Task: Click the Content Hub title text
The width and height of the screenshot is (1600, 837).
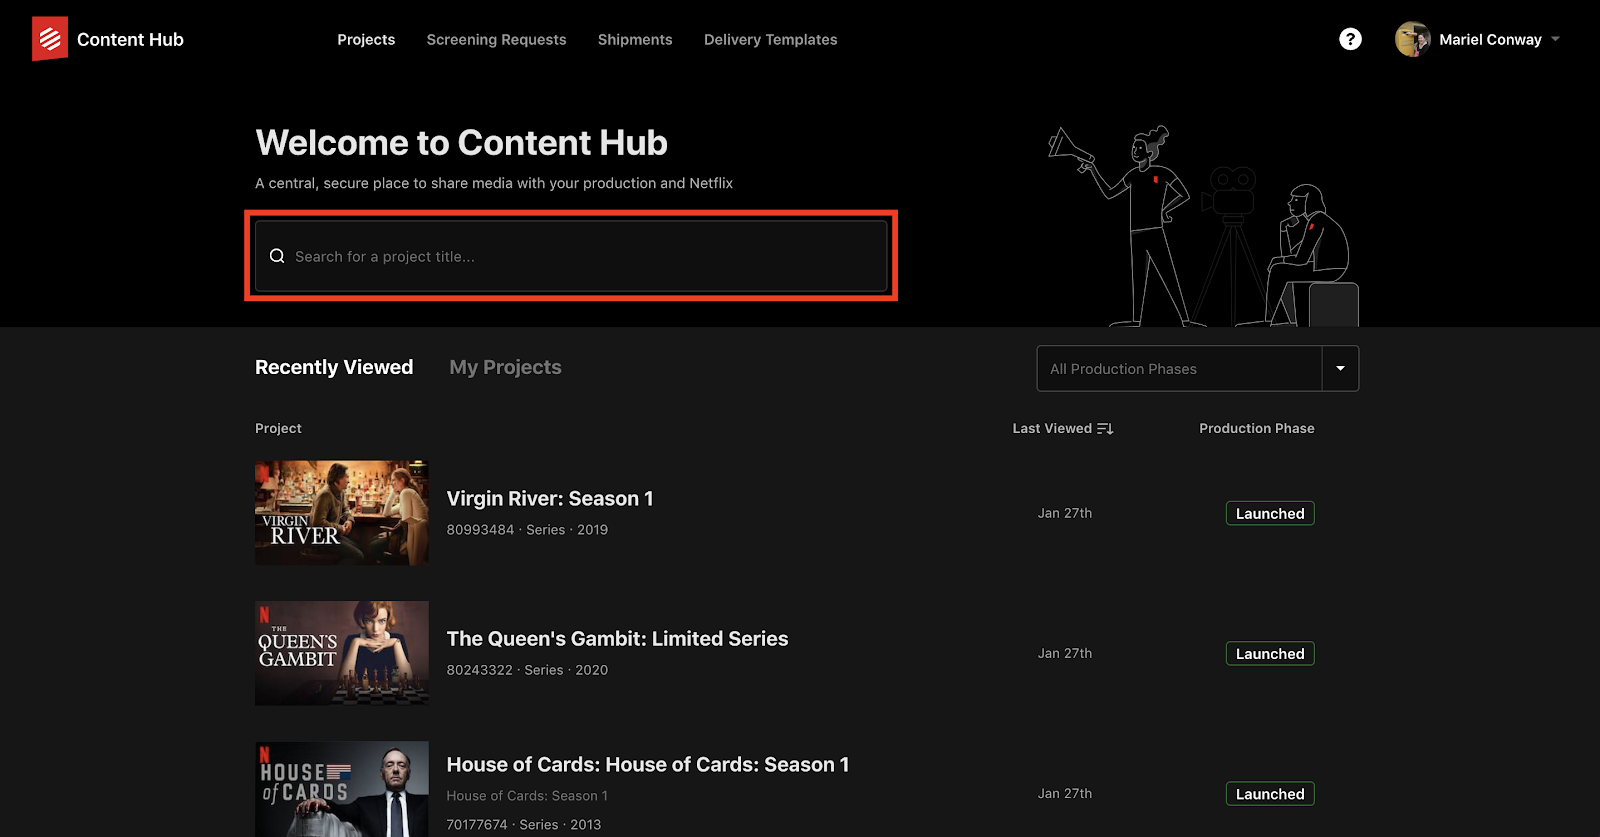Action: (130, 39)
